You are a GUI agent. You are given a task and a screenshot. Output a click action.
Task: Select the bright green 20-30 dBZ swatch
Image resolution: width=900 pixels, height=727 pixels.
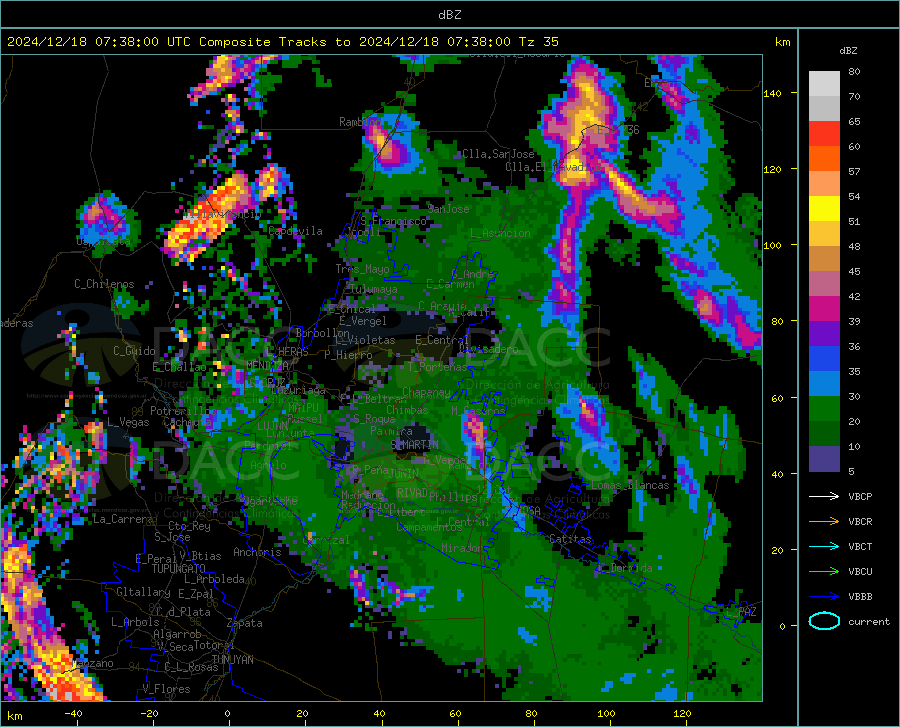click(x=824, y=409)
